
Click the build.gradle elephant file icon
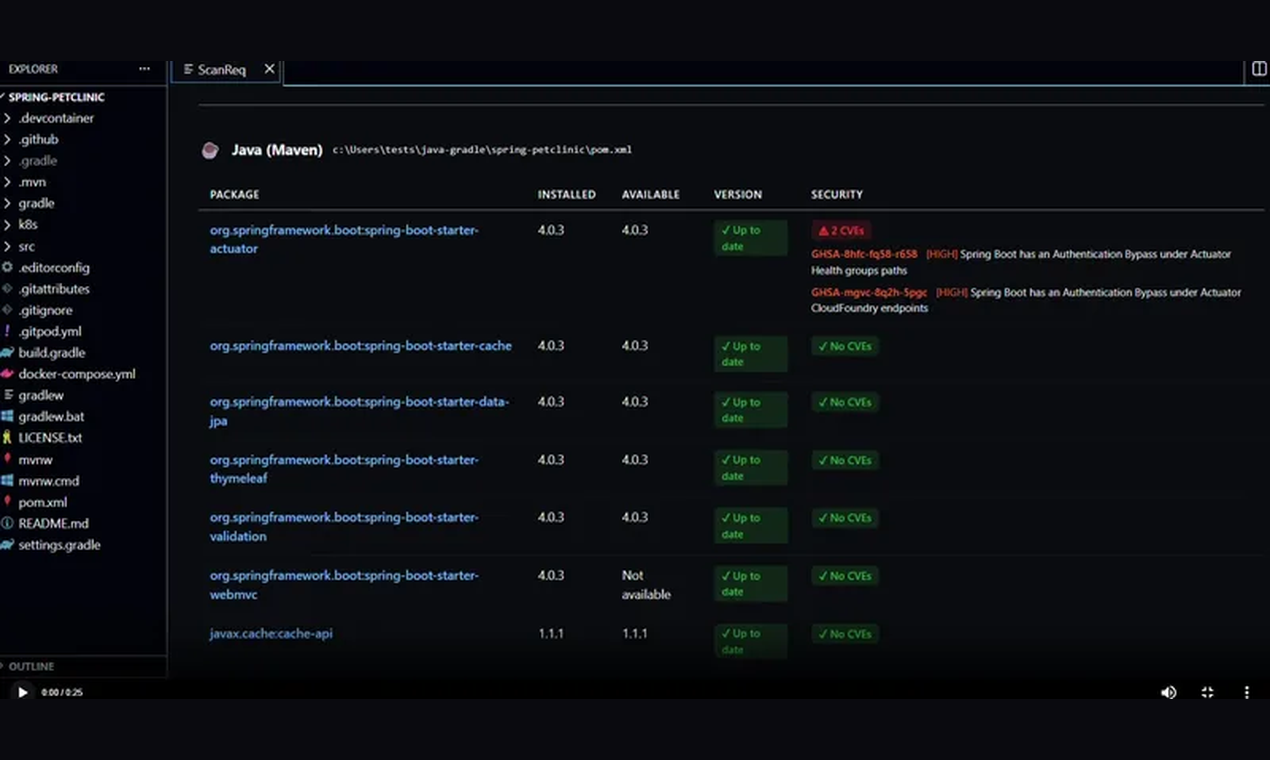click(x=8, y=352)
